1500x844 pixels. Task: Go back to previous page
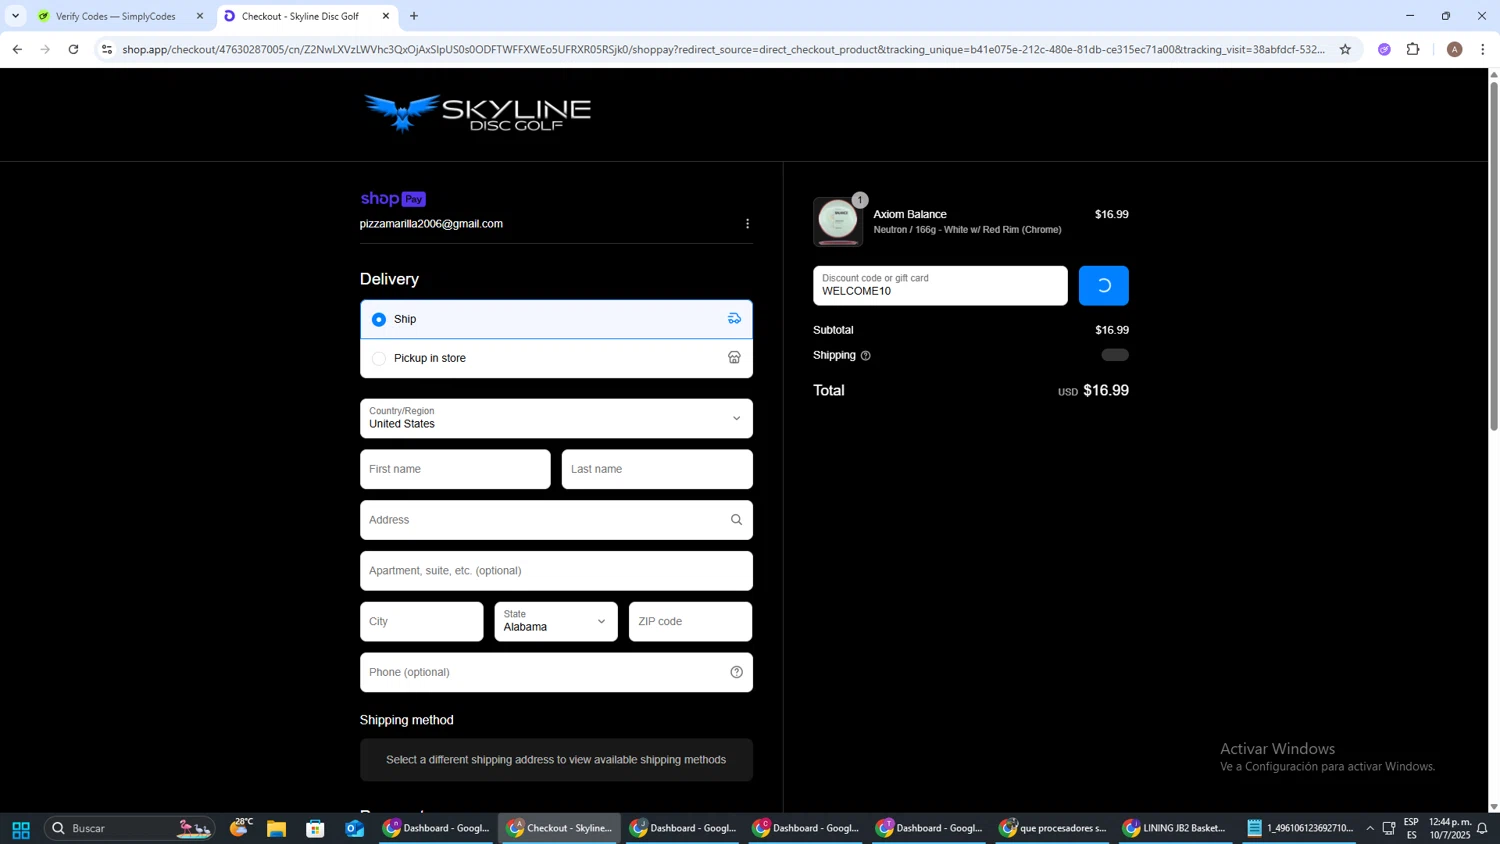point(17,49)
